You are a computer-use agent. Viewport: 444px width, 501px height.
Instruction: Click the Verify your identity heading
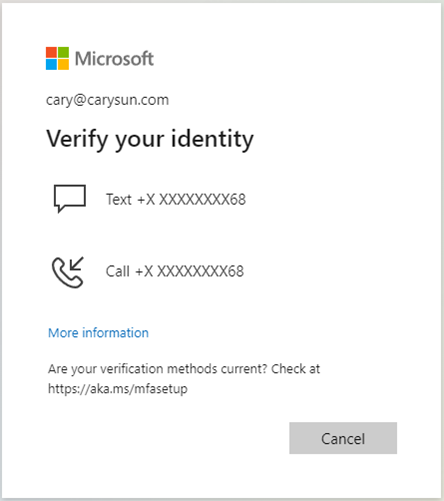coord(150,139)
